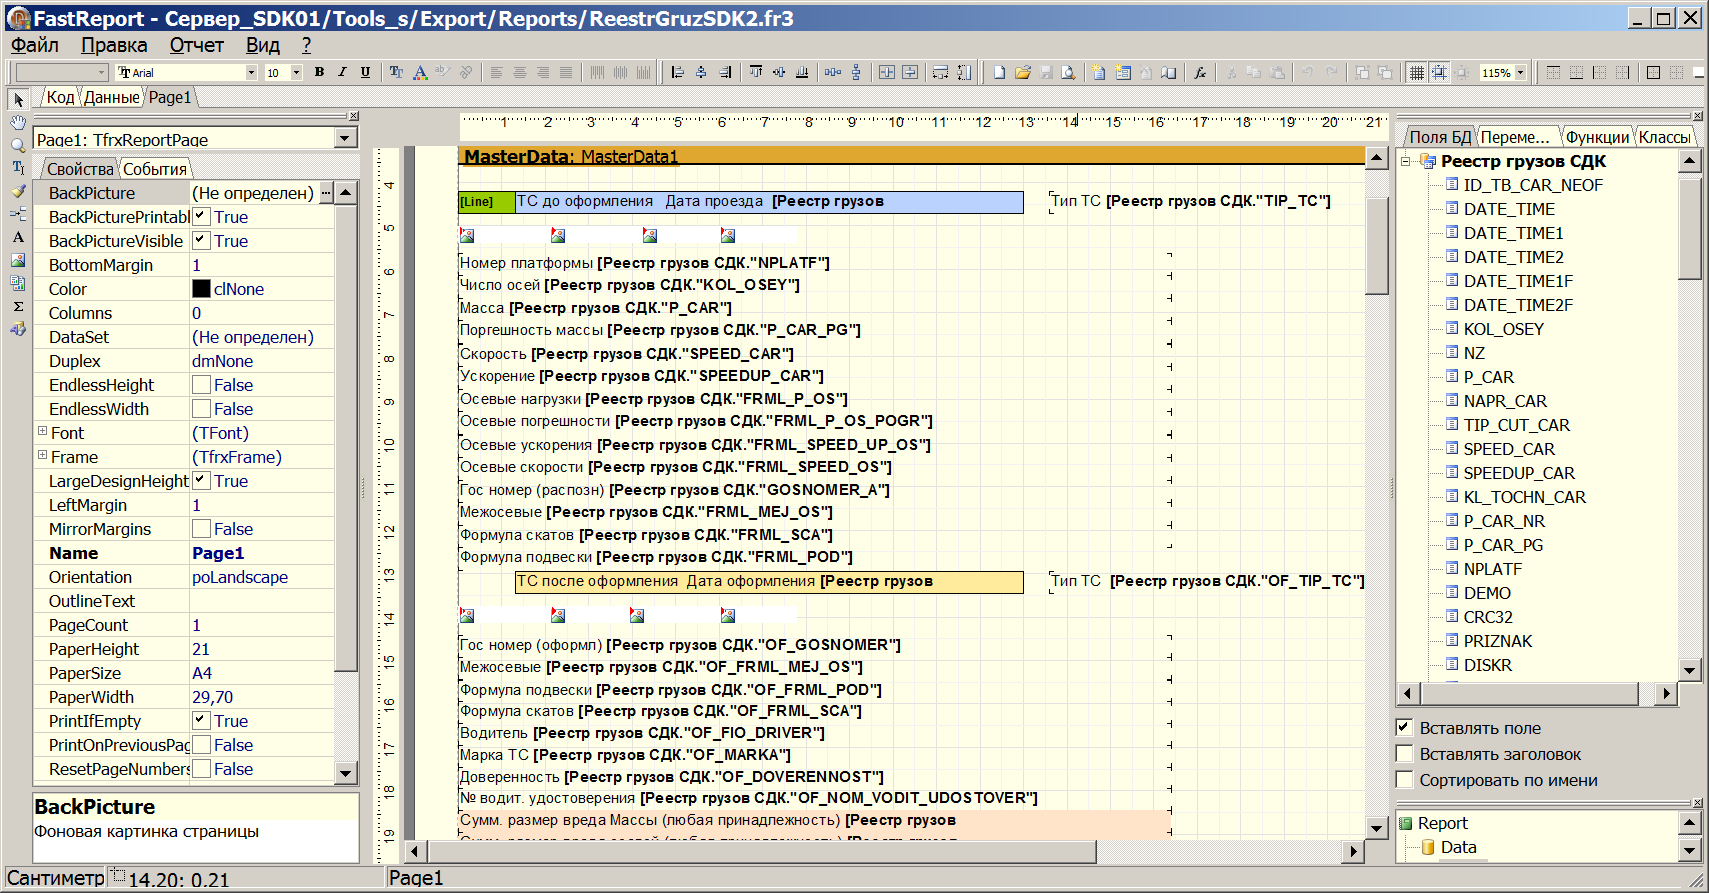Image resolution: width=1709 pixels, height=893 pixels.
Task: Click the Italic formatting button
Action: [x=342, y=72]
